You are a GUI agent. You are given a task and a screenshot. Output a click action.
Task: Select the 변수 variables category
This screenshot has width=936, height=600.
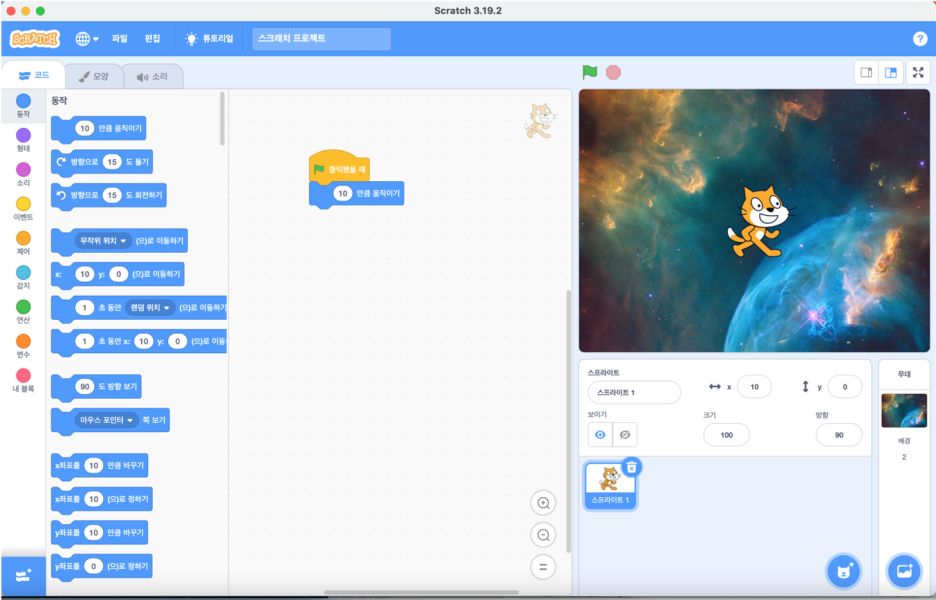(23, 346)
